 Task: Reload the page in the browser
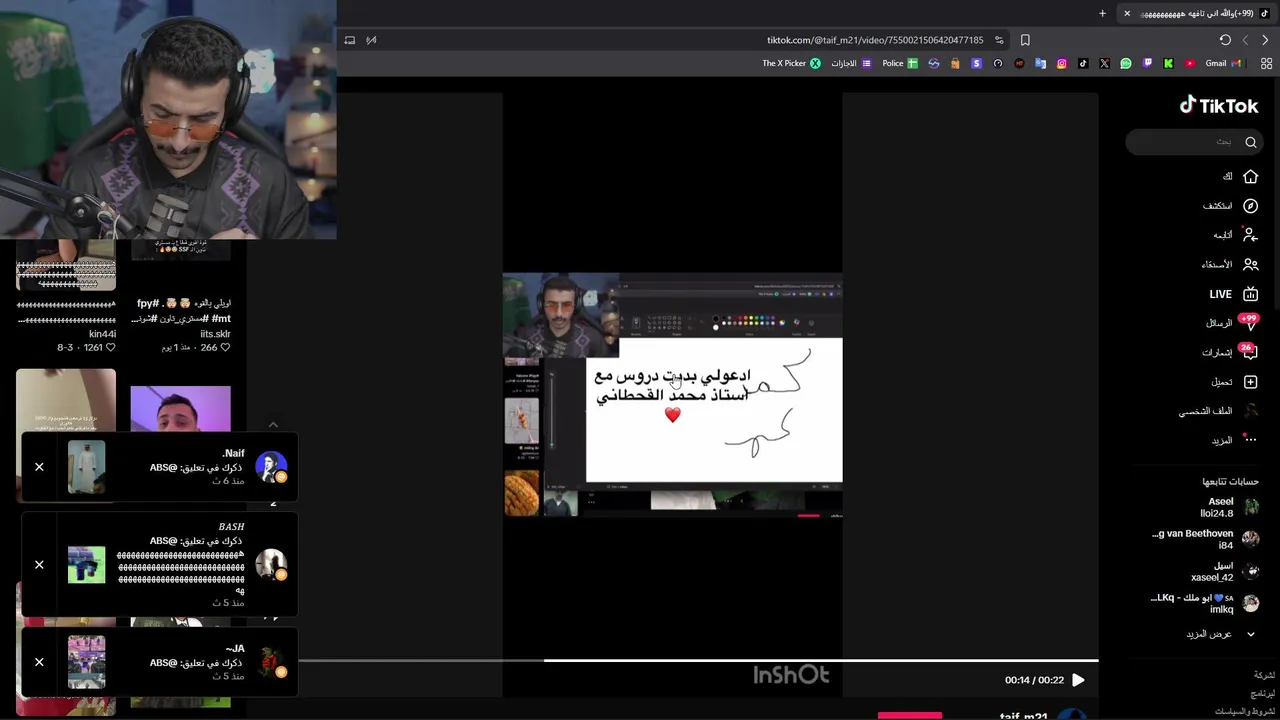[x=1225, y=40]
